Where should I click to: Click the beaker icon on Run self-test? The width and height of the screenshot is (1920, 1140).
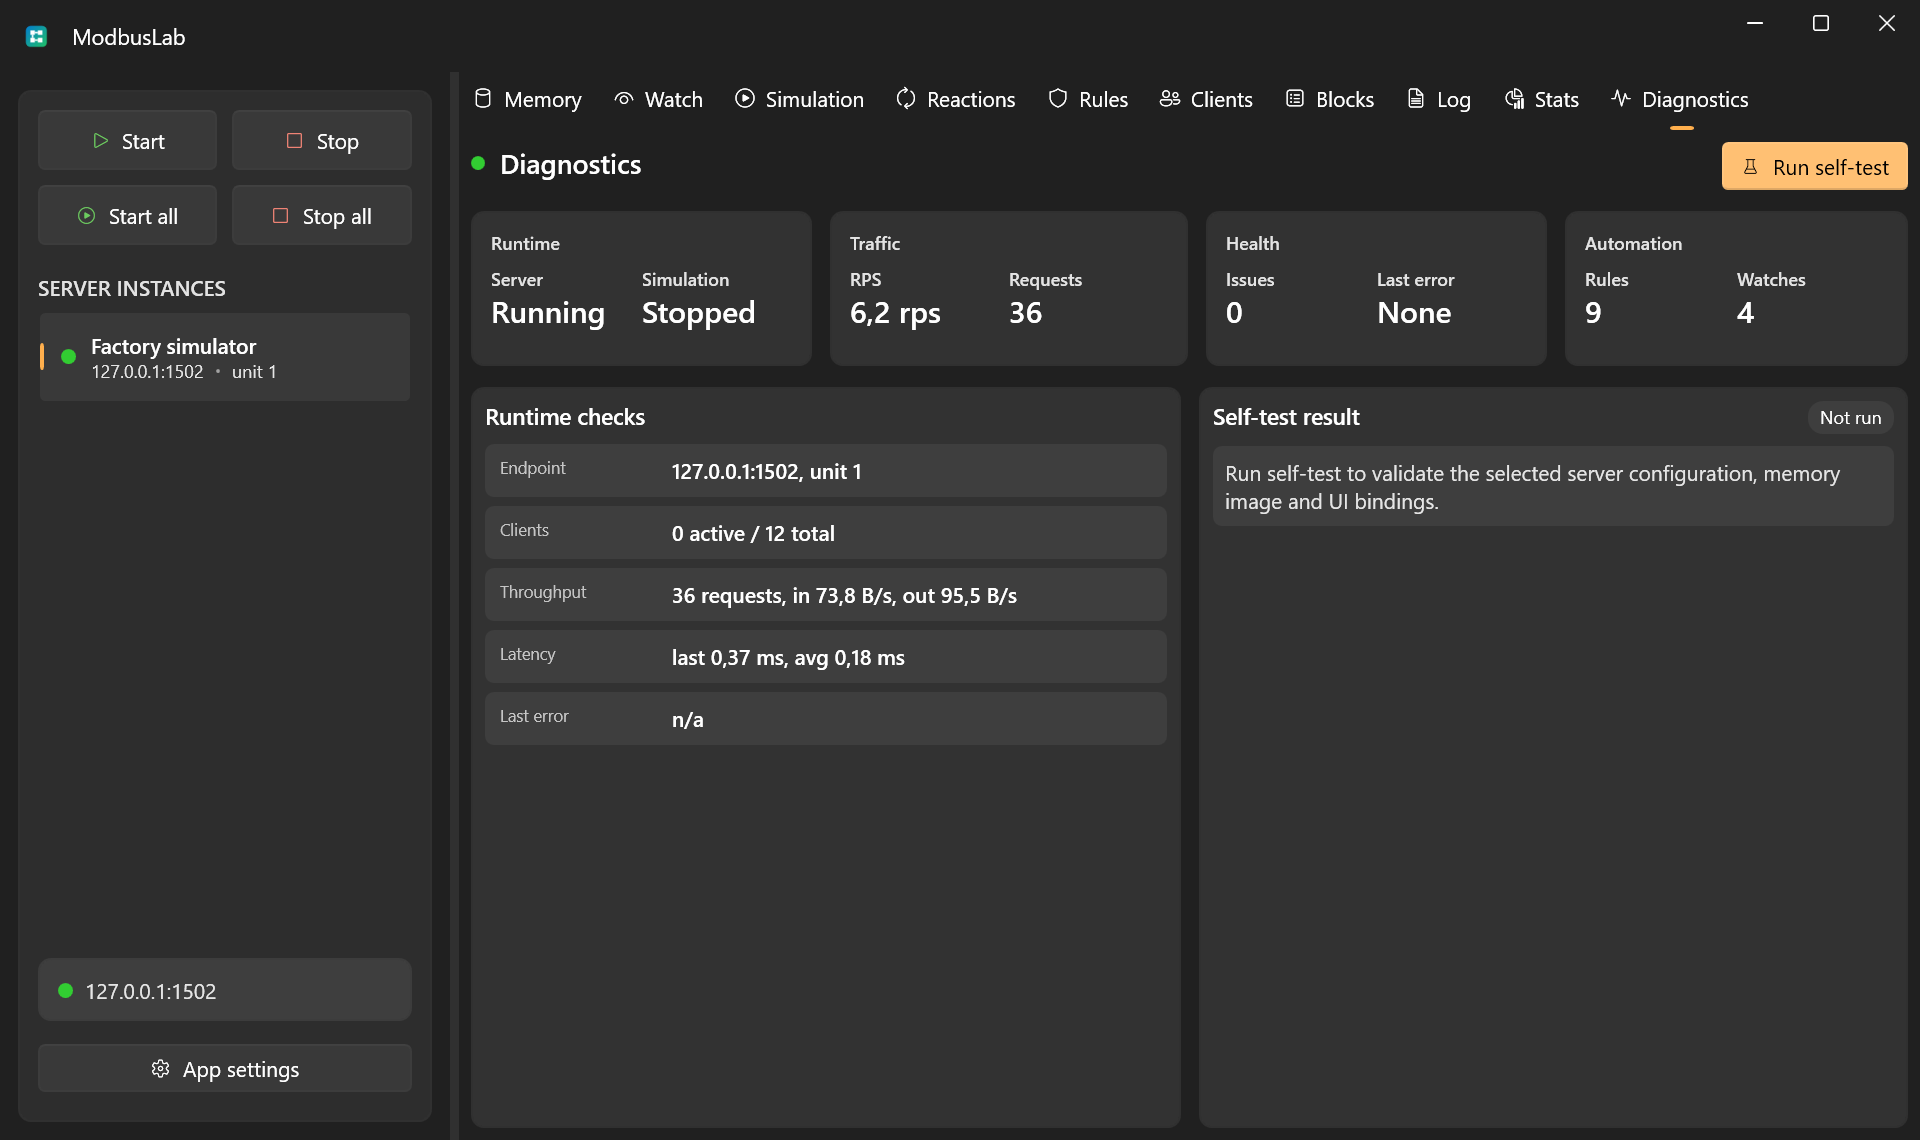click(x=1750, y=167)
